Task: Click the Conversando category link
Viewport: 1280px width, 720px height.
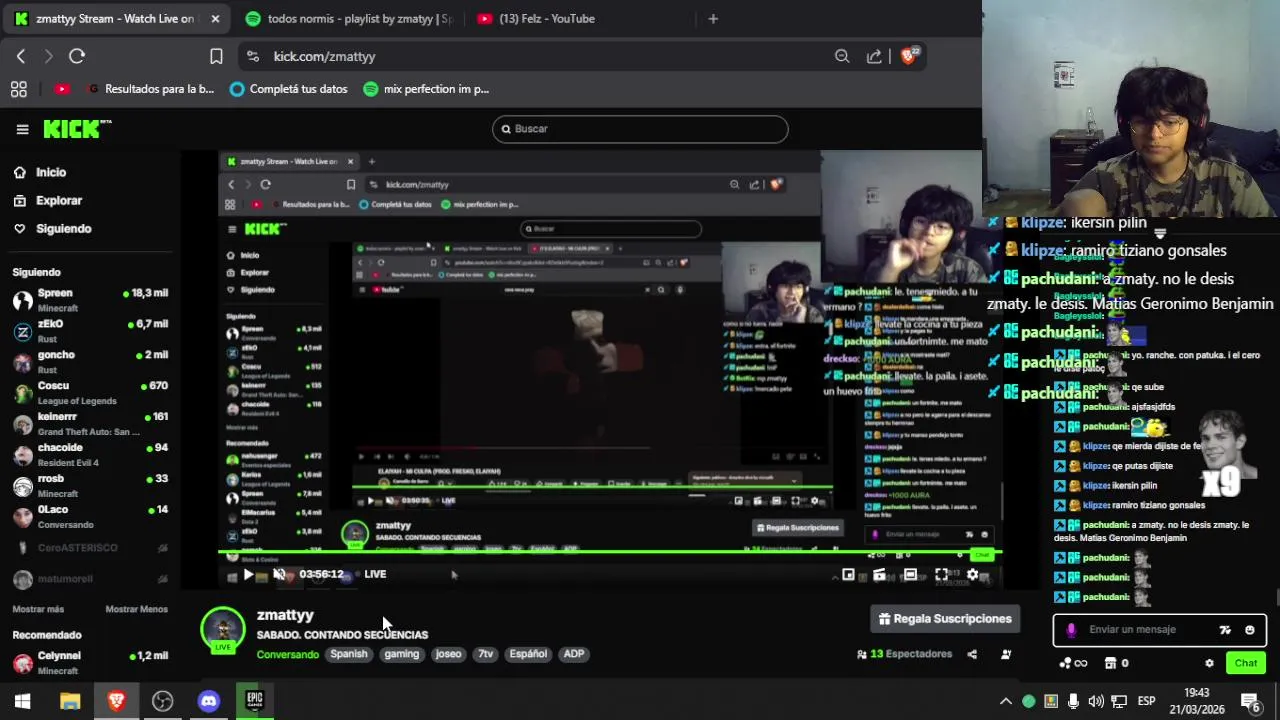Action: [x=287, y=655]
